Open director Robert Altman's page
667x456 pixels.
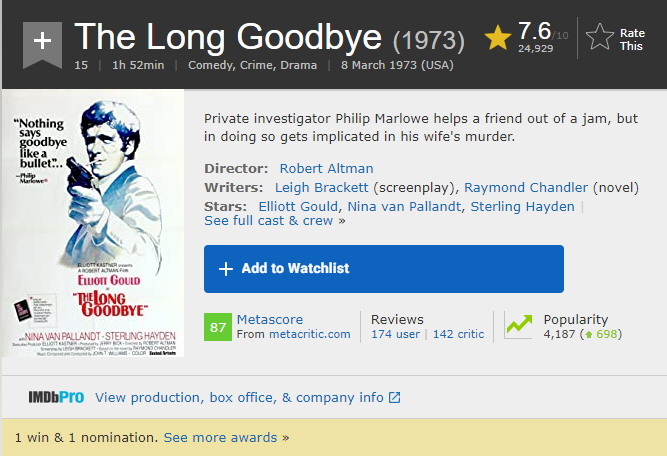coord(326,168)
